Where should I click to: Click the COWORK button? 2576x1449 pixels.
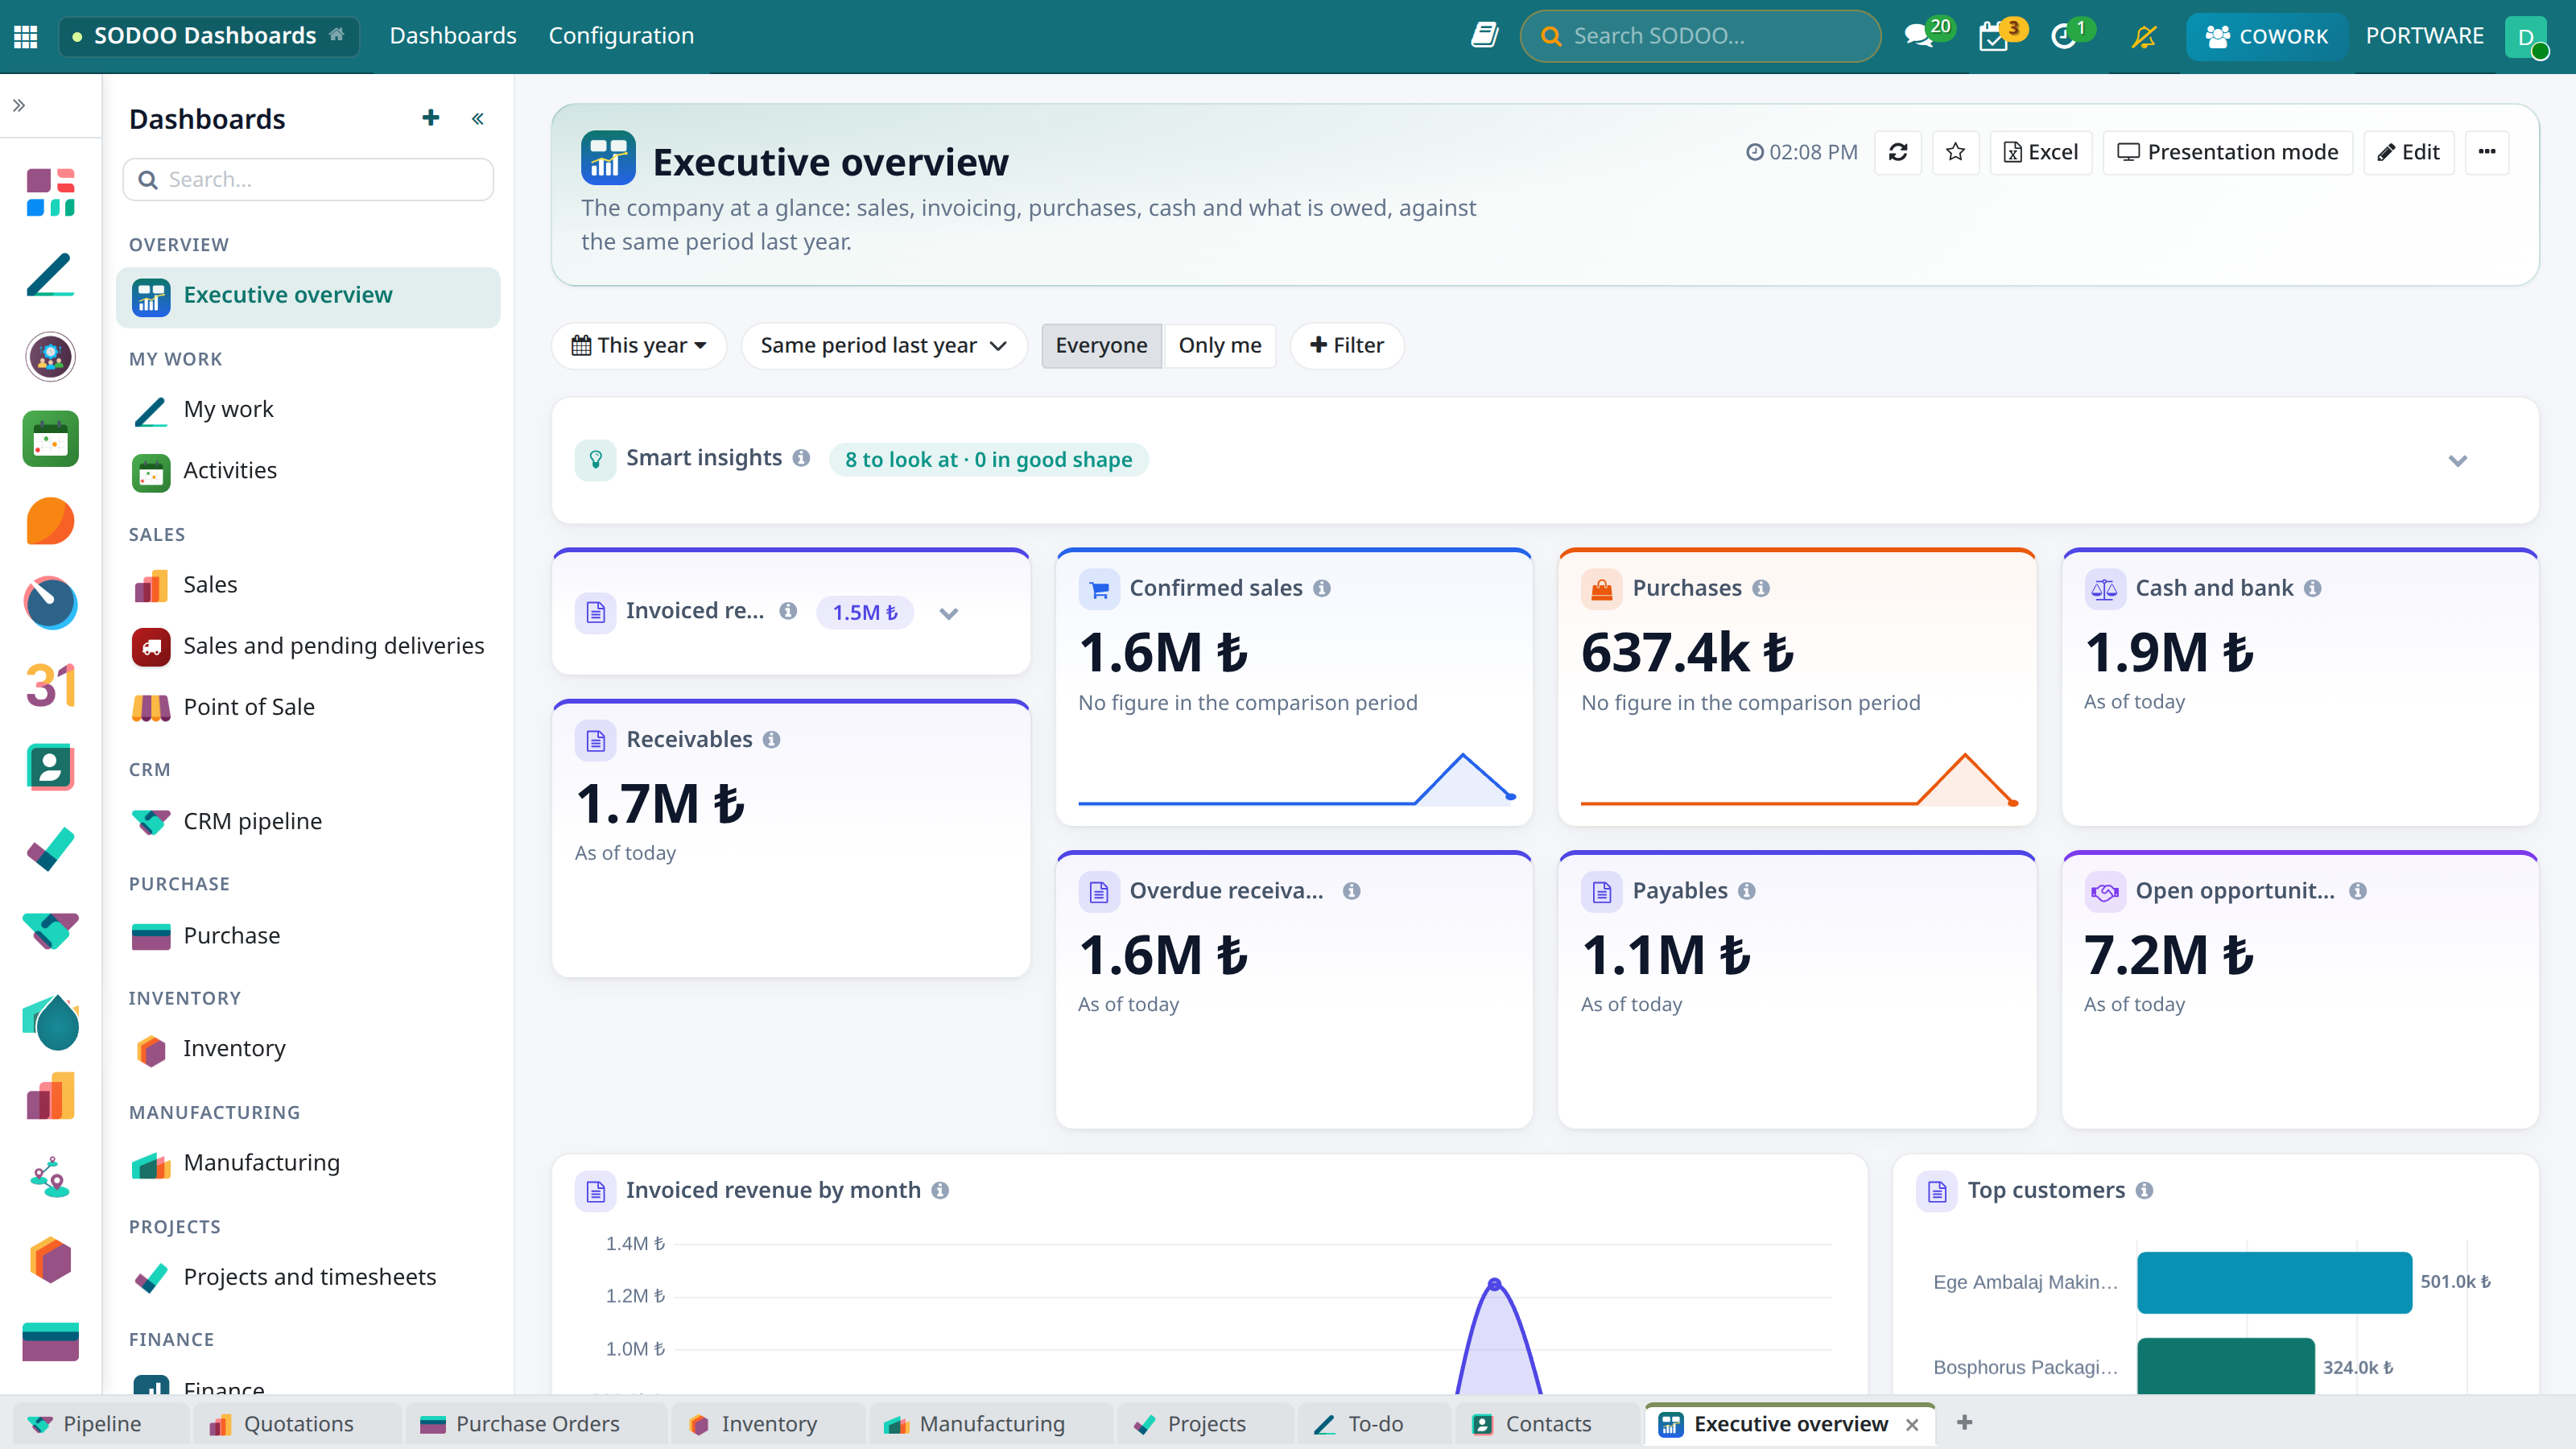click(x=2265, y=37)
